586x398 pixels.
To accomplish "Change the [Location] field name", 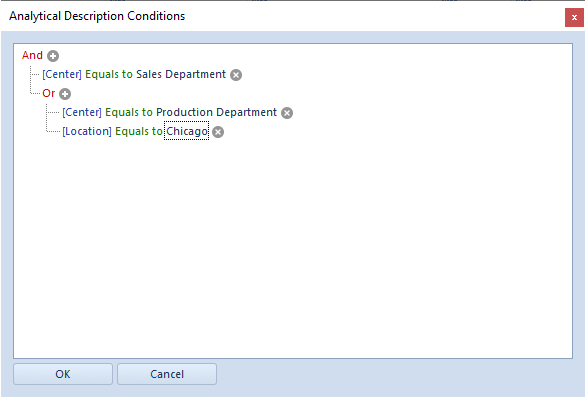I will coord(87,132).
